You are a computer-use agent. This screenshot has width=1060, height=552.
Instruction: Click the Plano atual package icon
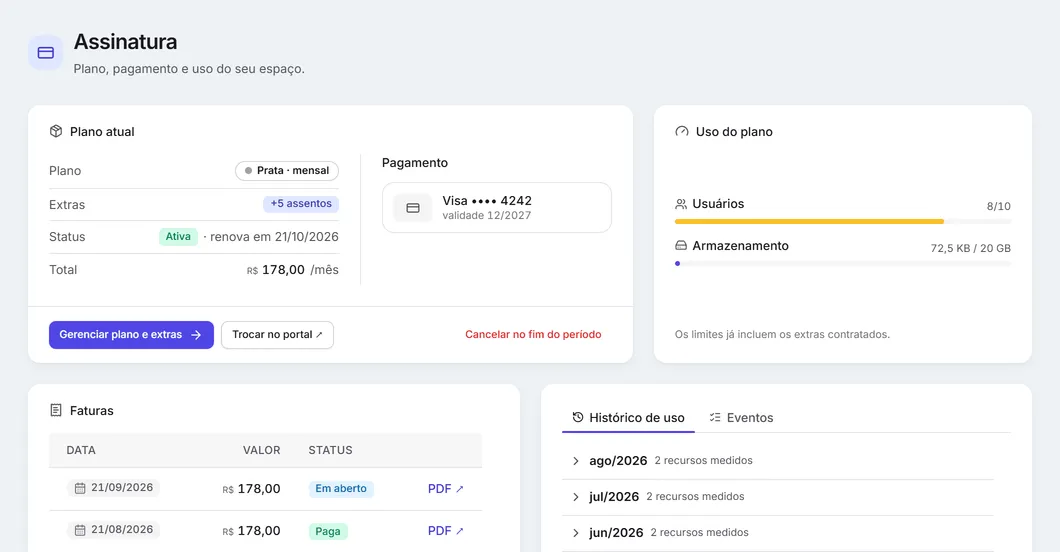tap(56, 131)
